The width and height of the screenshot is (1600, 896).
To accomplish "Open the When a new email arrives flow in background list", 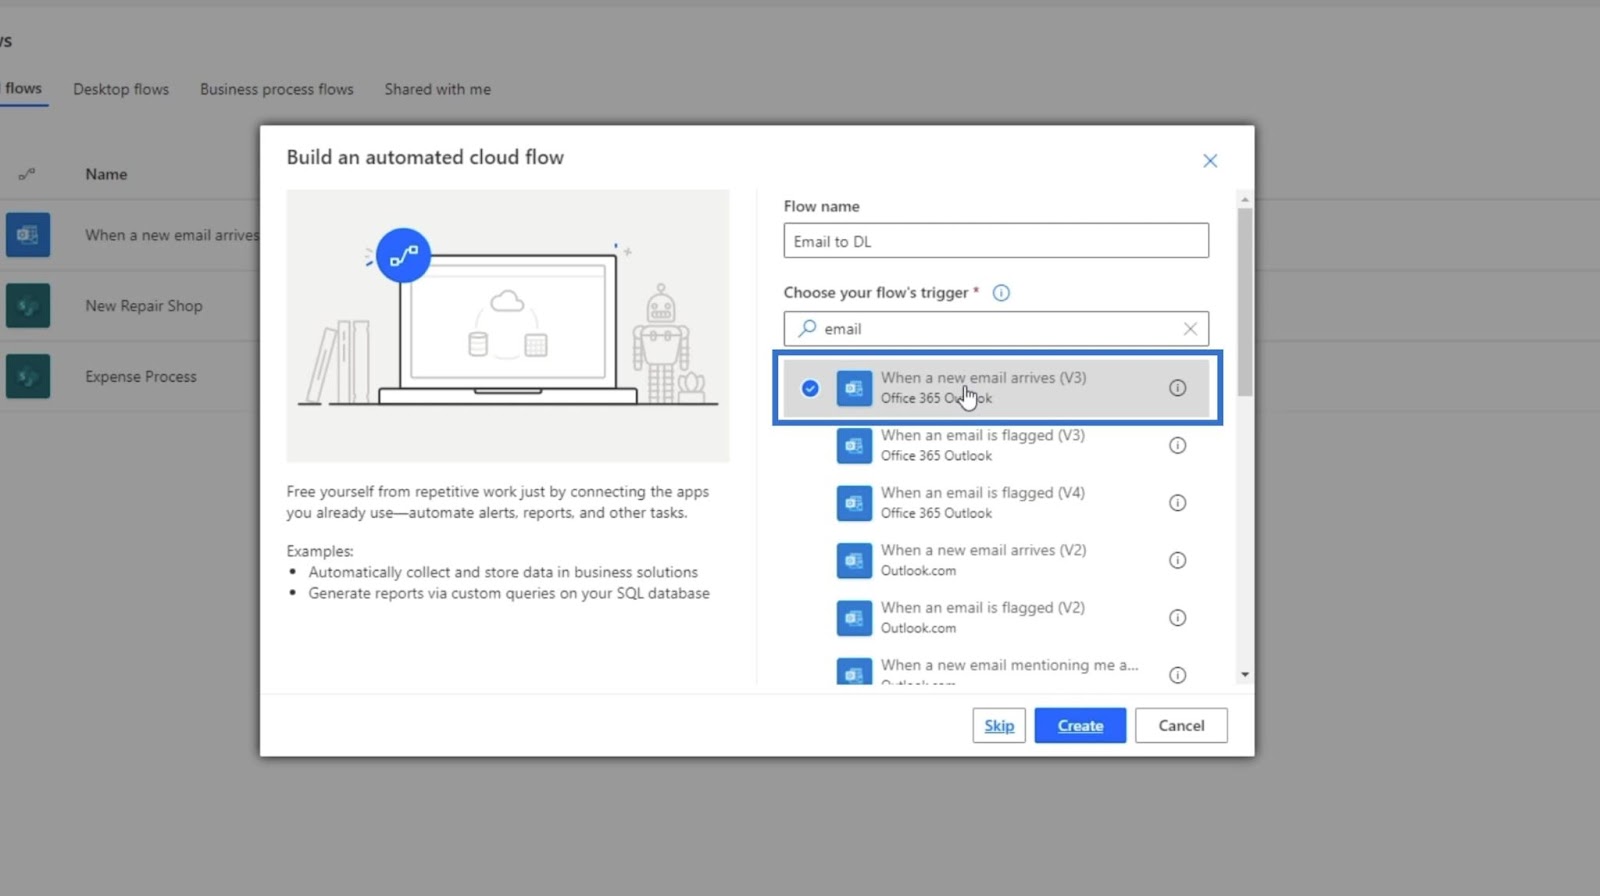I will 172,235.
